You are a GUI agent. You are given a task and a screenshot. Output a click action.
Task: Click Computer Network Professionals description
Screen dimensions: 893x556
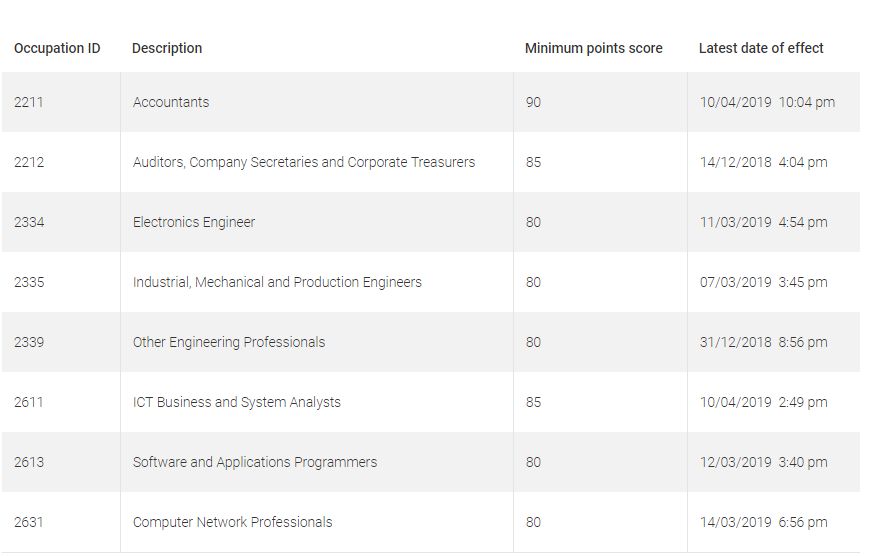click(x=232, y=522)
